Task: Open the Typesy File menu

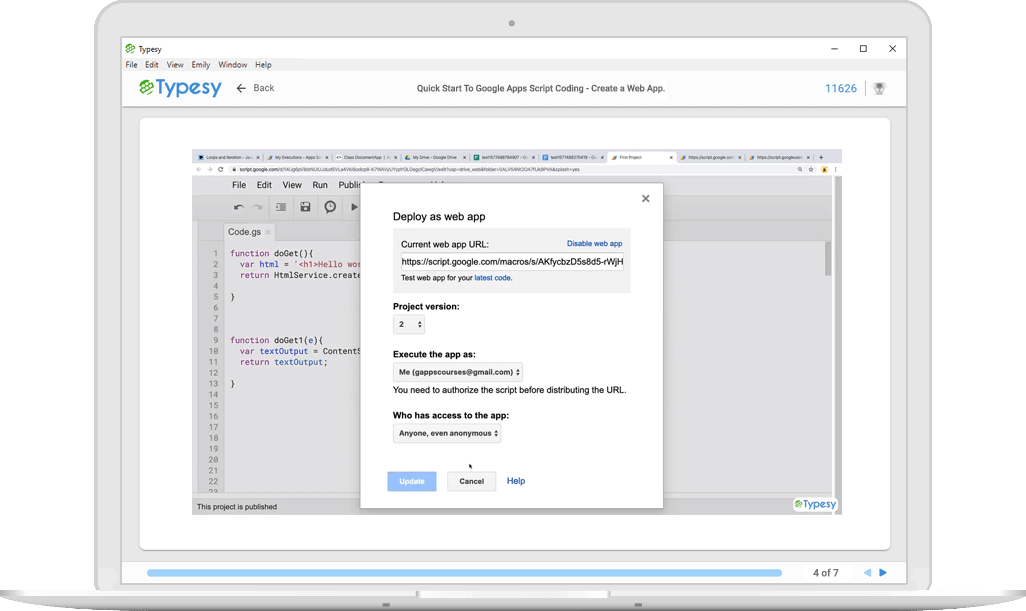Action: click(x=132, y=65)
